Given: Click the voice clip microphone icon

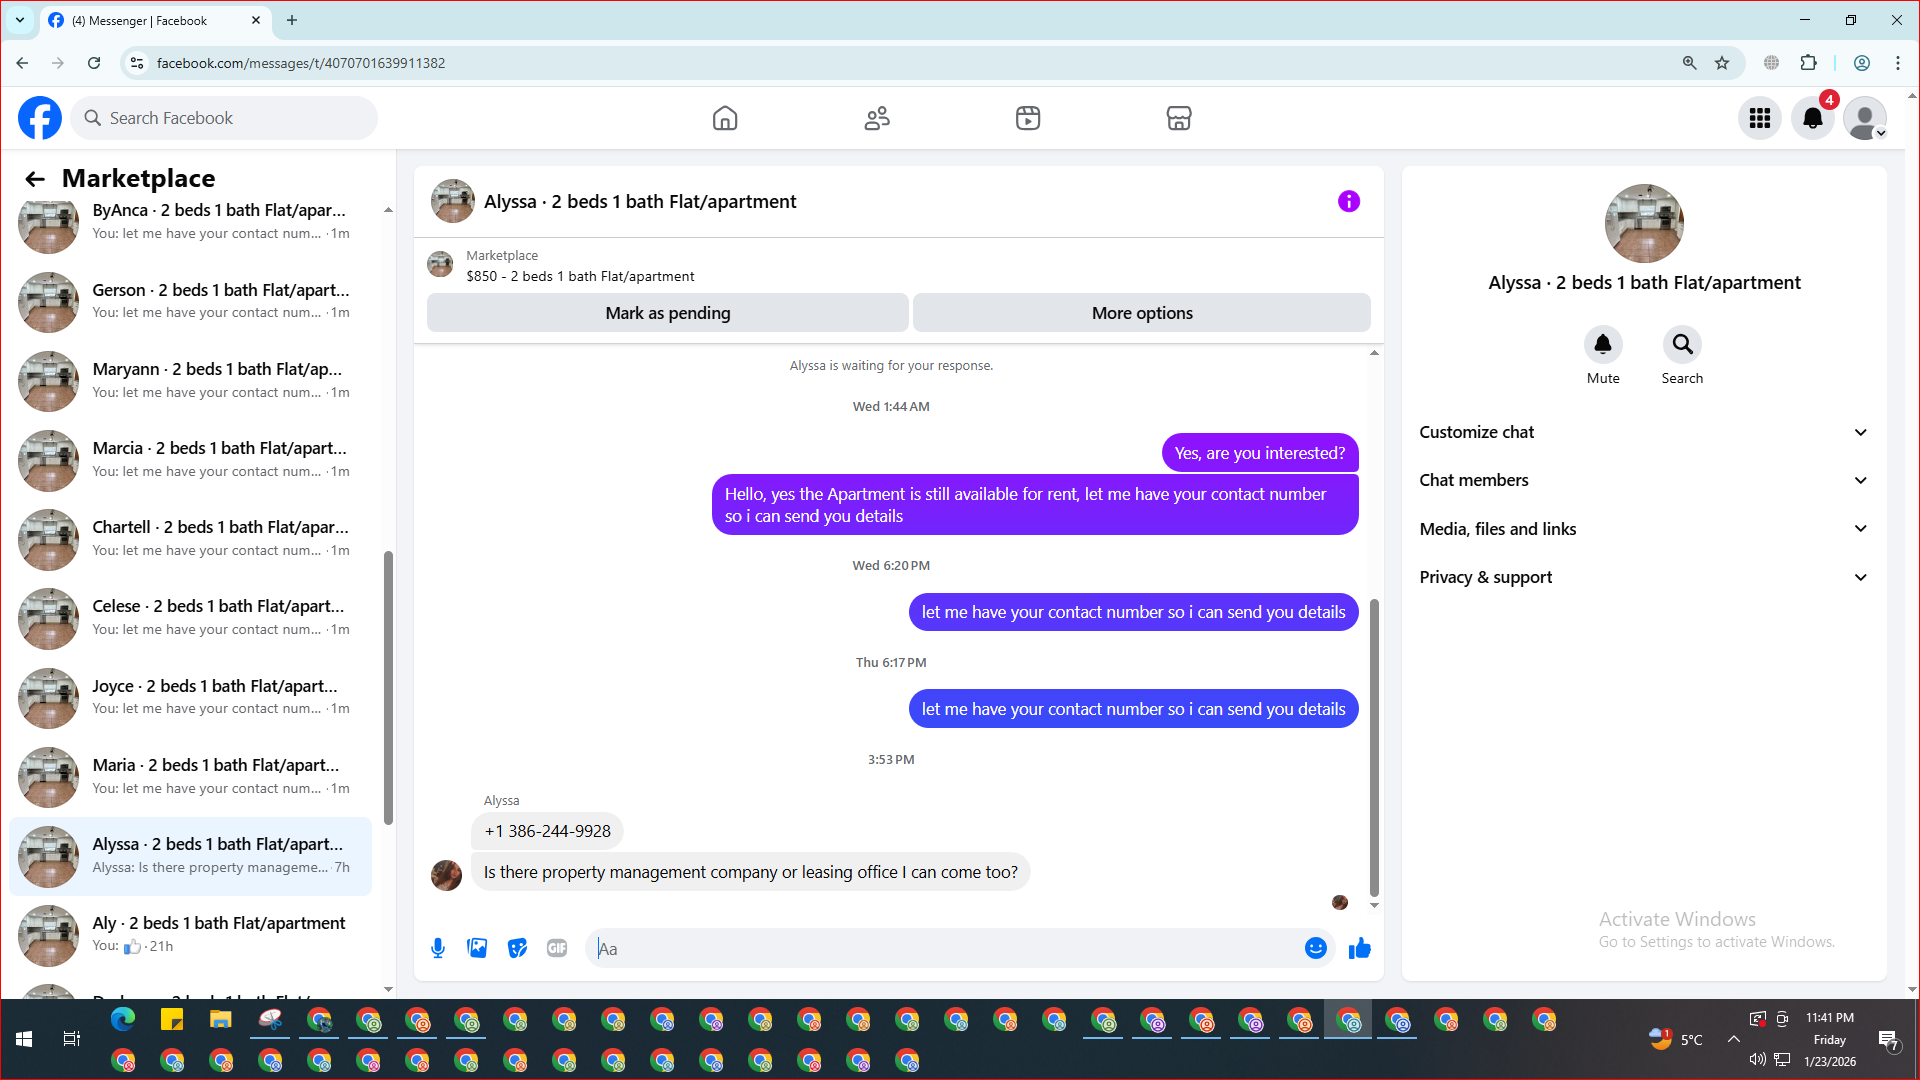Looking at the screenshot, I should tap(438, 948).
